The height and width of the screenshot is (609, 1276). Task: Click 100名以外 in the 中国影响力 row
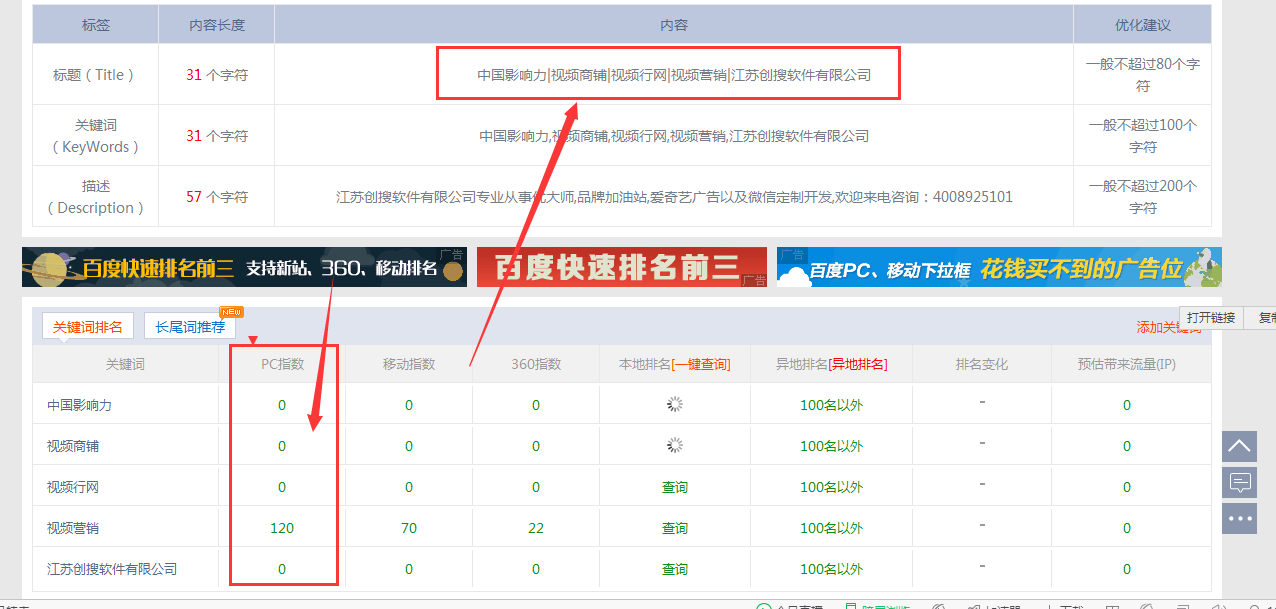coord(832,405)
